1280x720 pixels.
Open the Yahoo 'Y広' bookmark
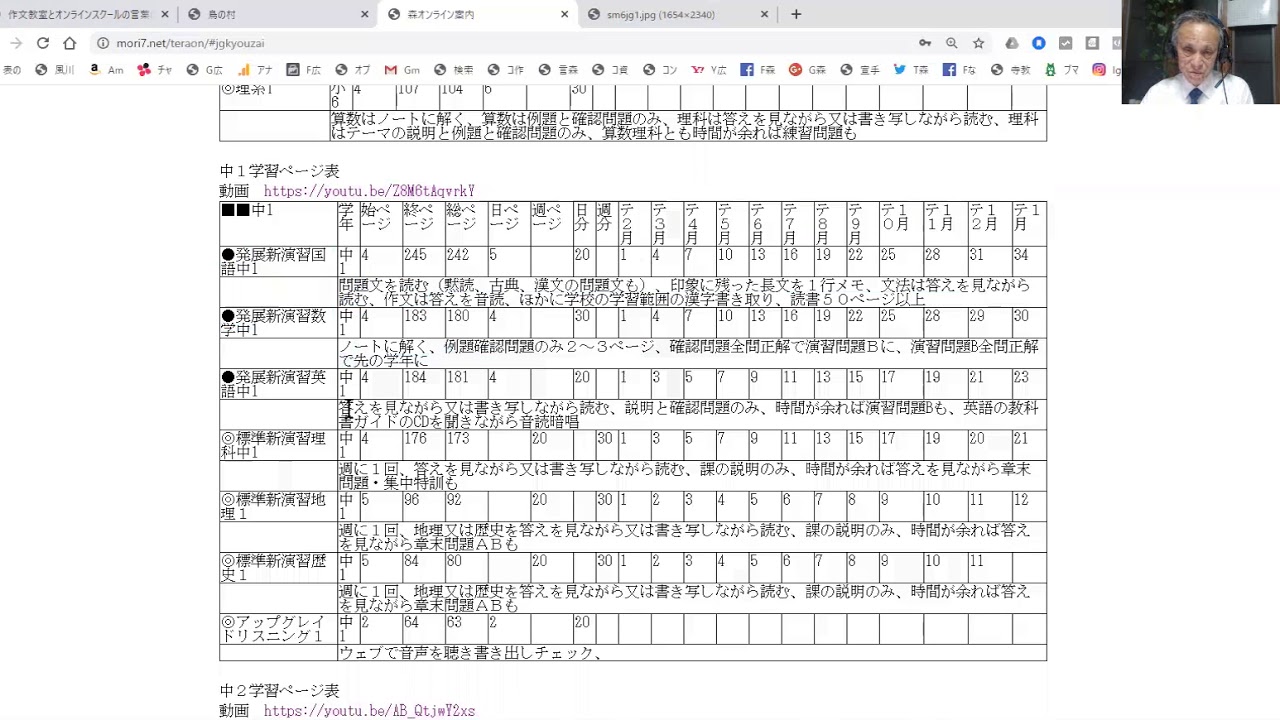point(708,70)
